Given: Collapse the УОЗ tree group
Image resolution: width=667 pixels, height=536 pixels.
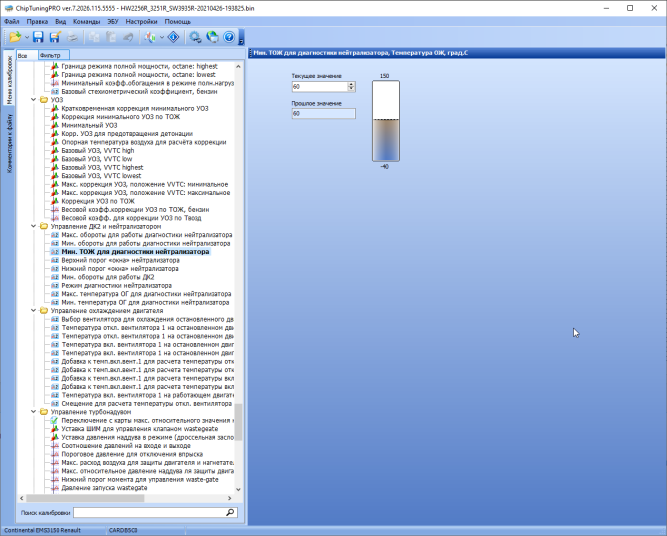Looking at the screenshot, I should tap(34, 100).
